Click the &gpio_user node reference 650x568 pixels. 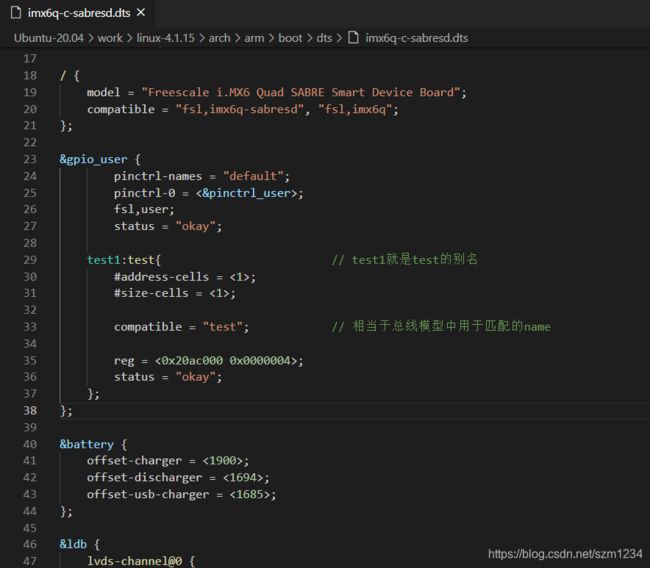point(93,159)
